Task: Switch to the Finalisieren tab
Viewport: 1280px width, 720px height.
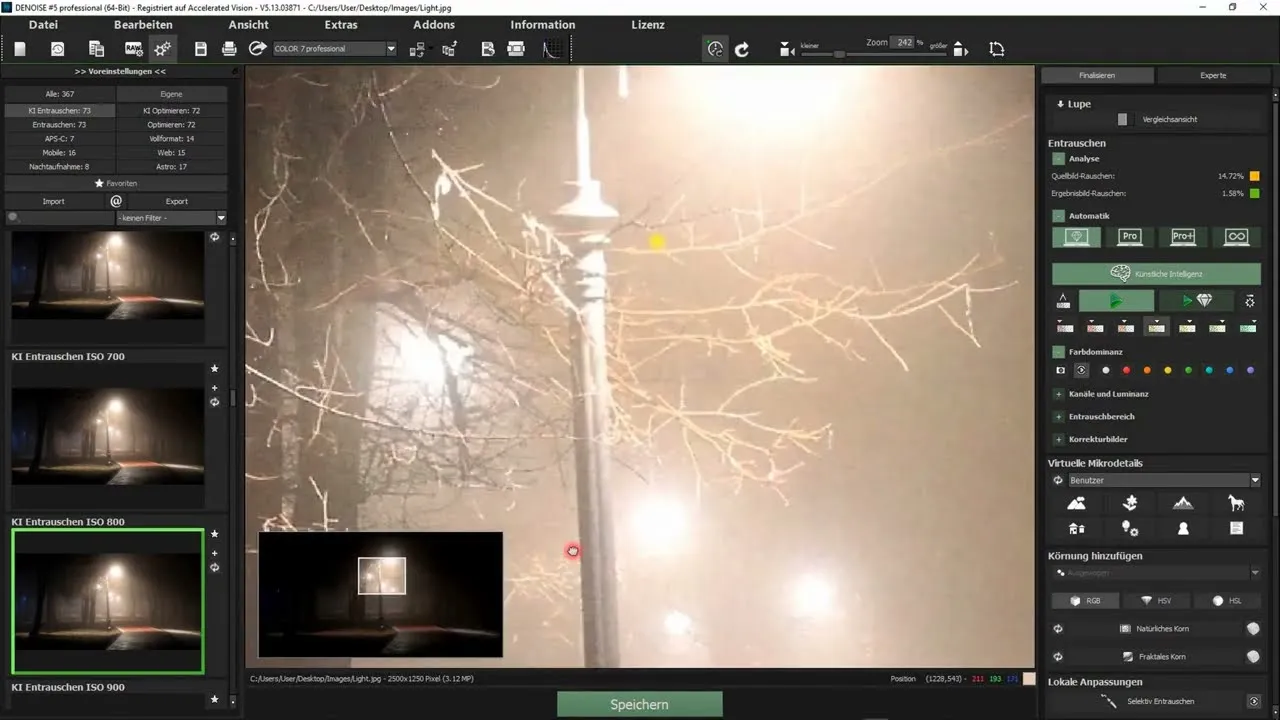Action: click(1097, 75)
